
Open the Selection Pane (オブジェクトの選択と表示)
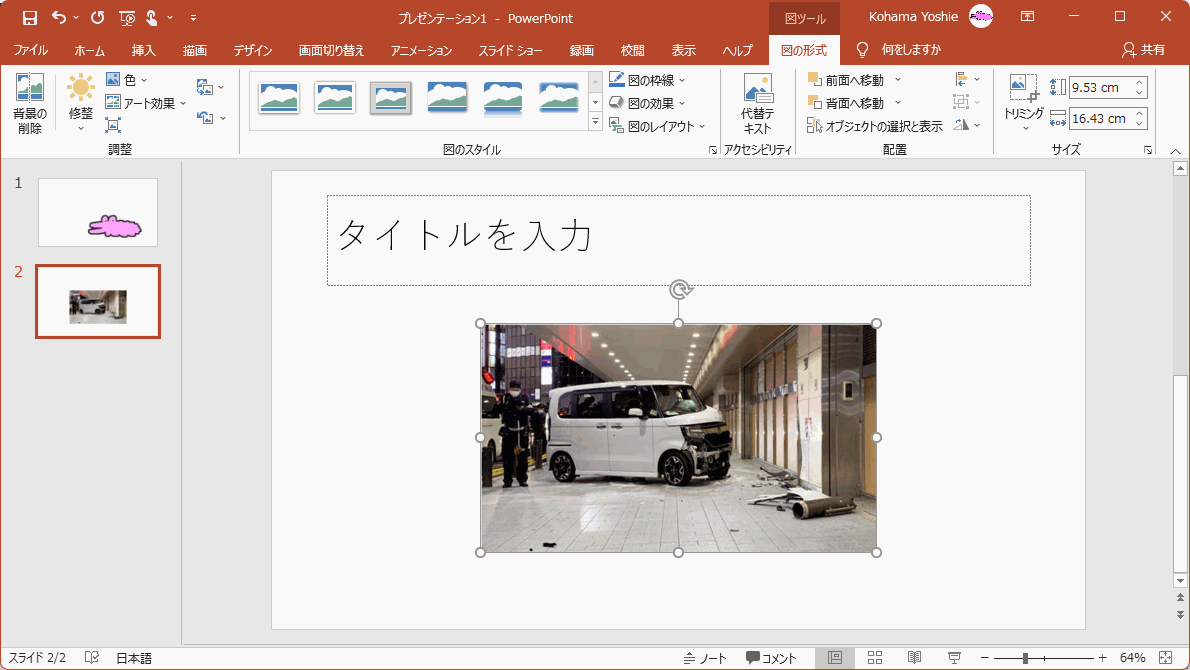coord(875,126)
